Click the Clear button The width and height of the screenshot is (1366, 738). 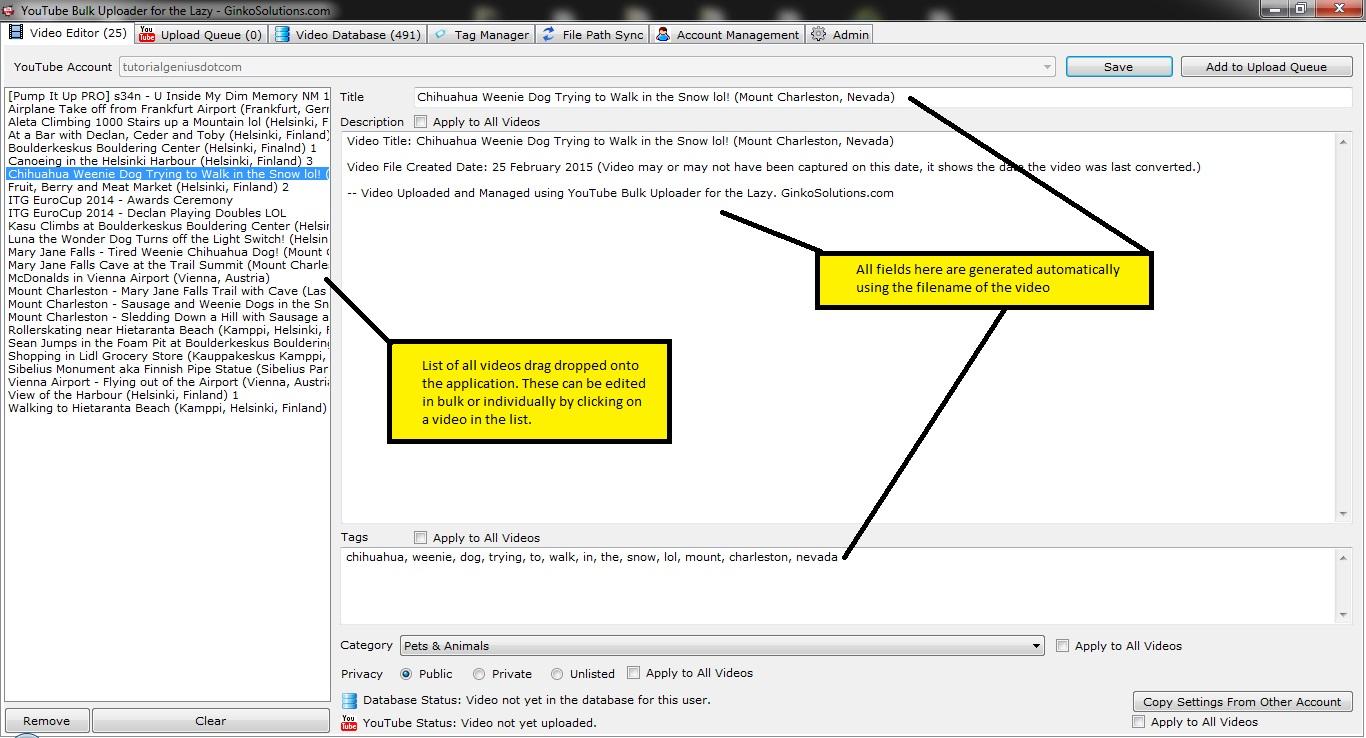210,721
